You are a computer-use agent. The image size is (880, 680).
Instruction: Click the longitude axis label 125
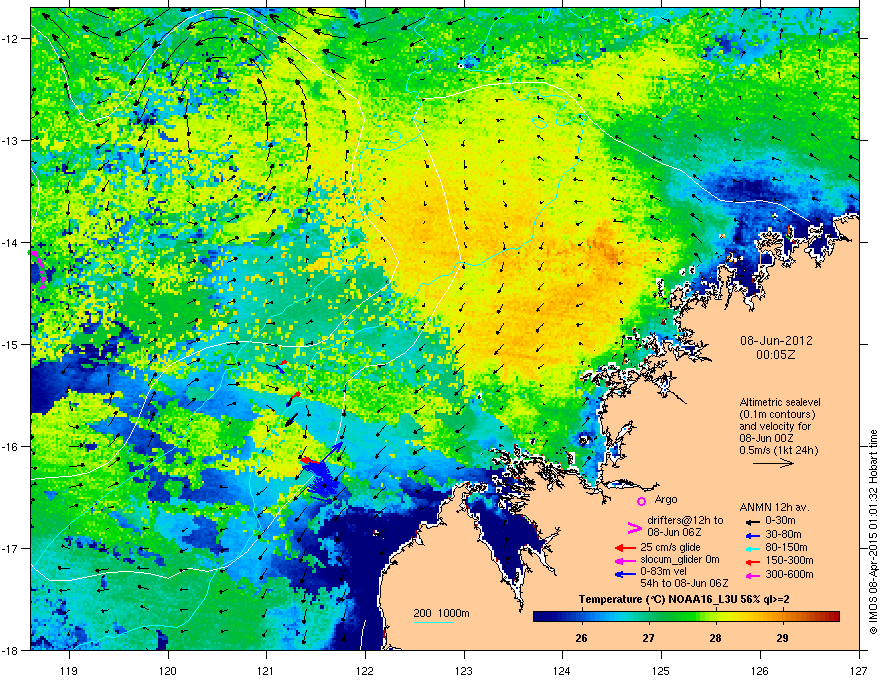tap(661, 670)
